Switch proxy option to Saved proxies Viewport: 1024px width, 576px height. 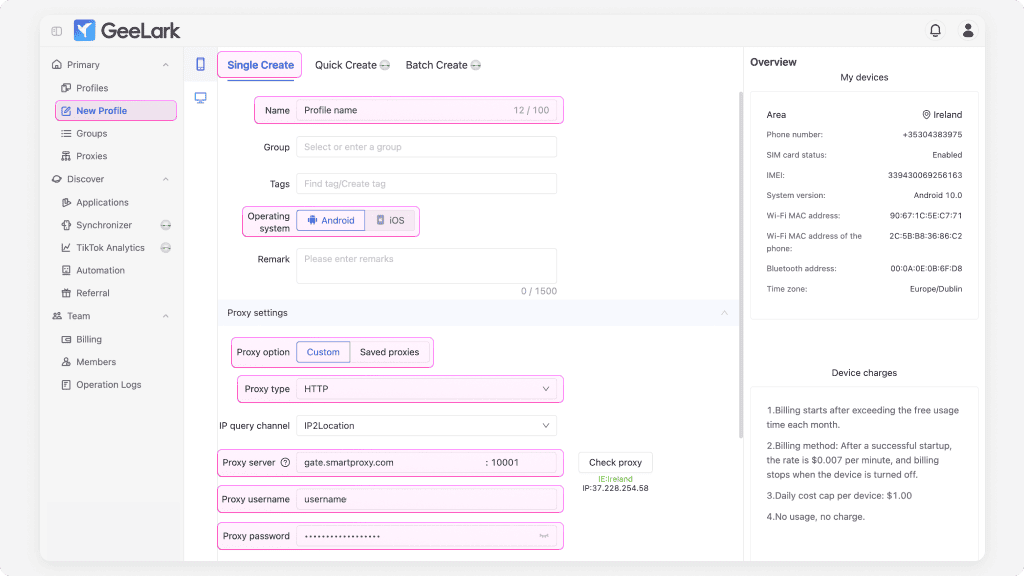point(389,352)
